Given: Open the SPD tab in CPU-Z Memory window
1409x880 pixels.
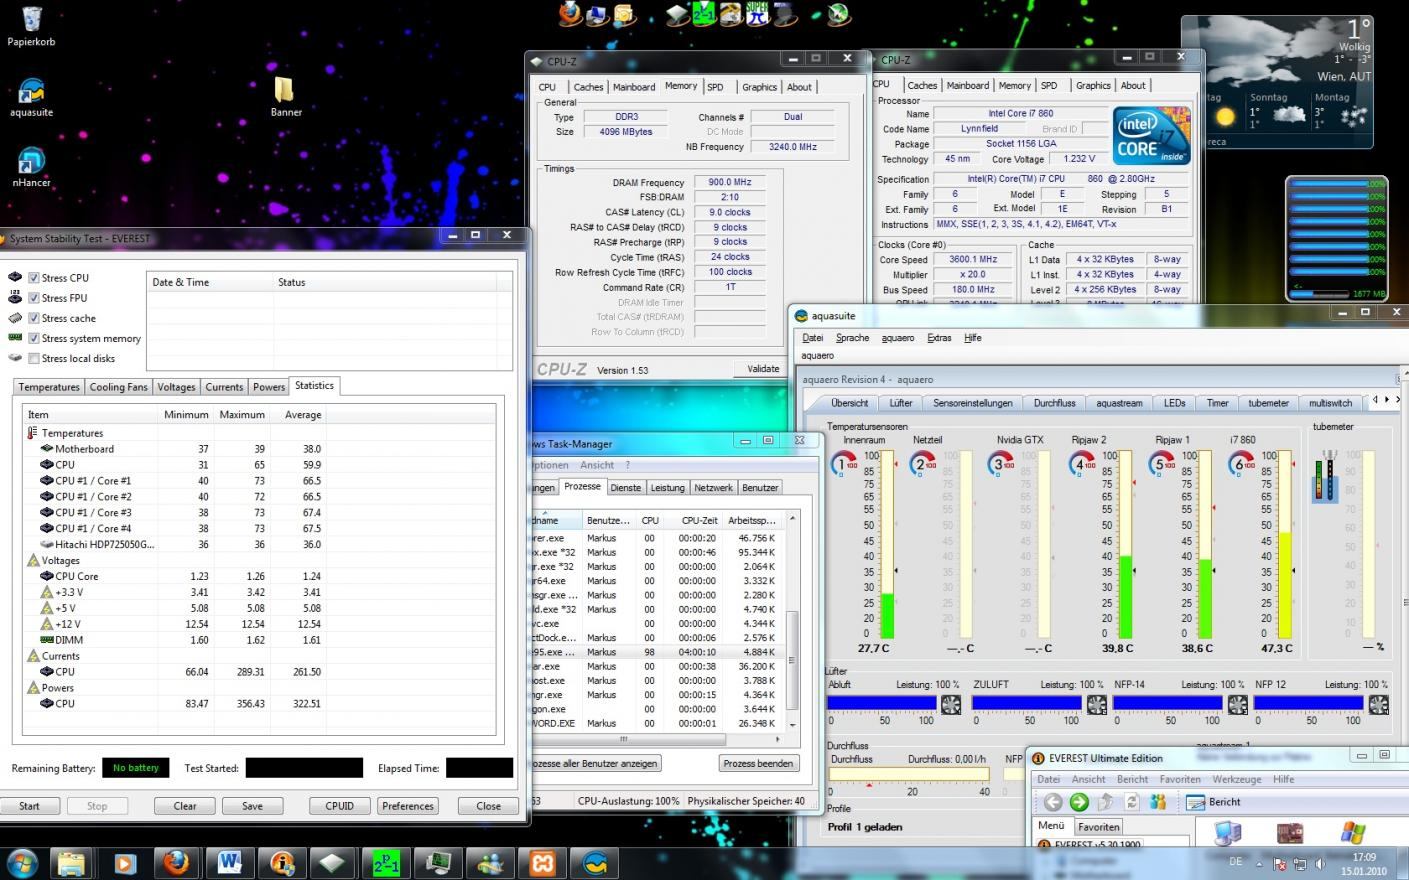Looking at the screenshot, I should [x=715, y=87].
